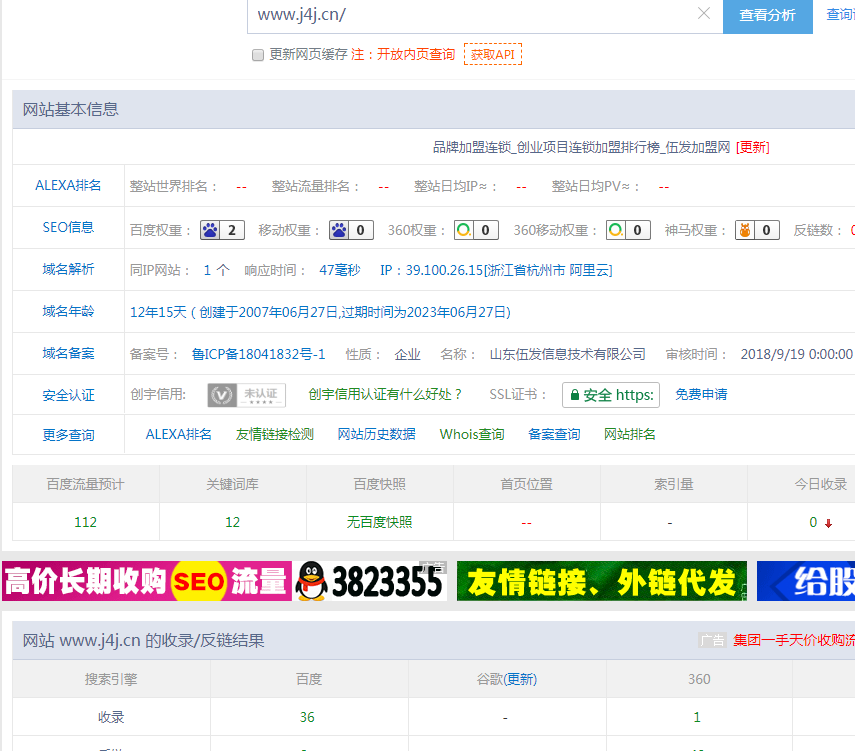This screenshot has height=751, width=855.
Task: Click the Baidu 收录 count 36
Action: (307, 717)
